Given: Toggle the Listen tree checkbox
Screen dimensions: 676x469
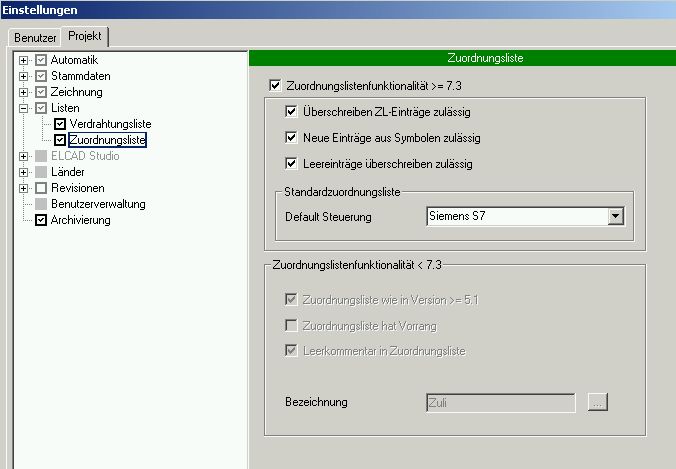Looking at the screenshot, I should coord(41,108).
